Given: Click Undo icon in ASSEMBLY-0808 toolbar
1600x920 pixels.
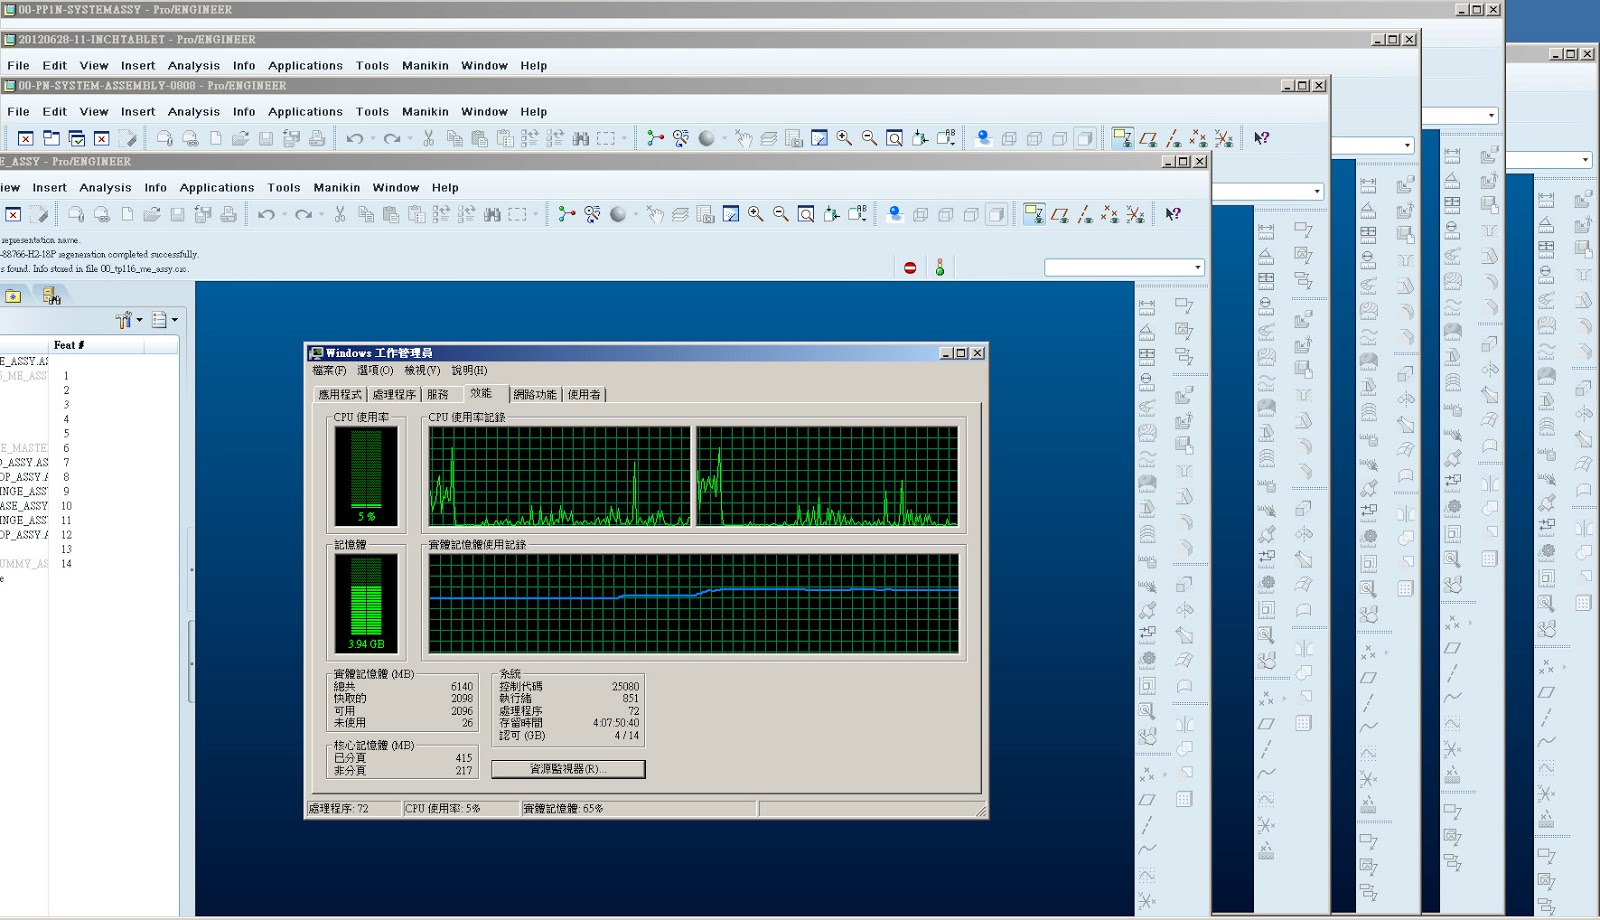Looking at the screenshot, I should (354, 138).
